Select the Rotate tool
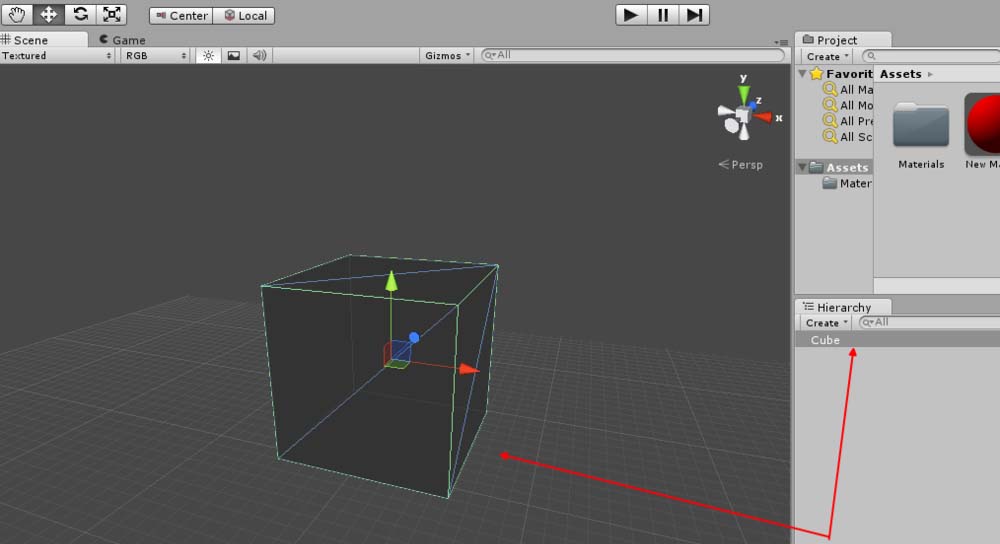 [x=80, y=15]
